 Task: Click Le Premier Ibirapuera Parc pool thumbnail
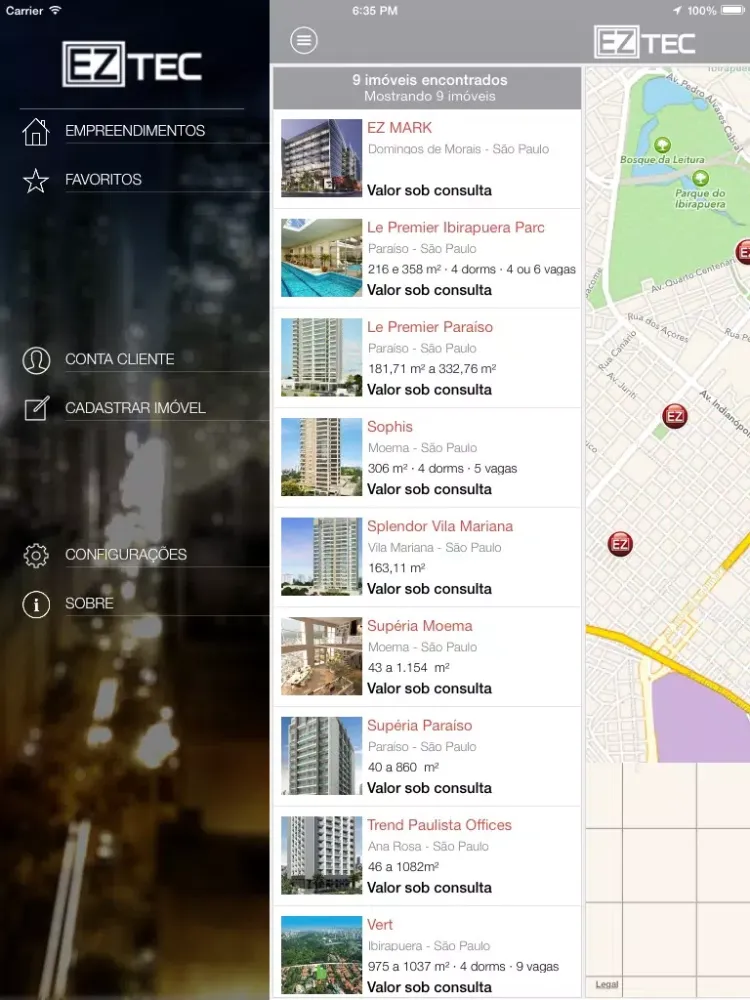pos(321,258)
